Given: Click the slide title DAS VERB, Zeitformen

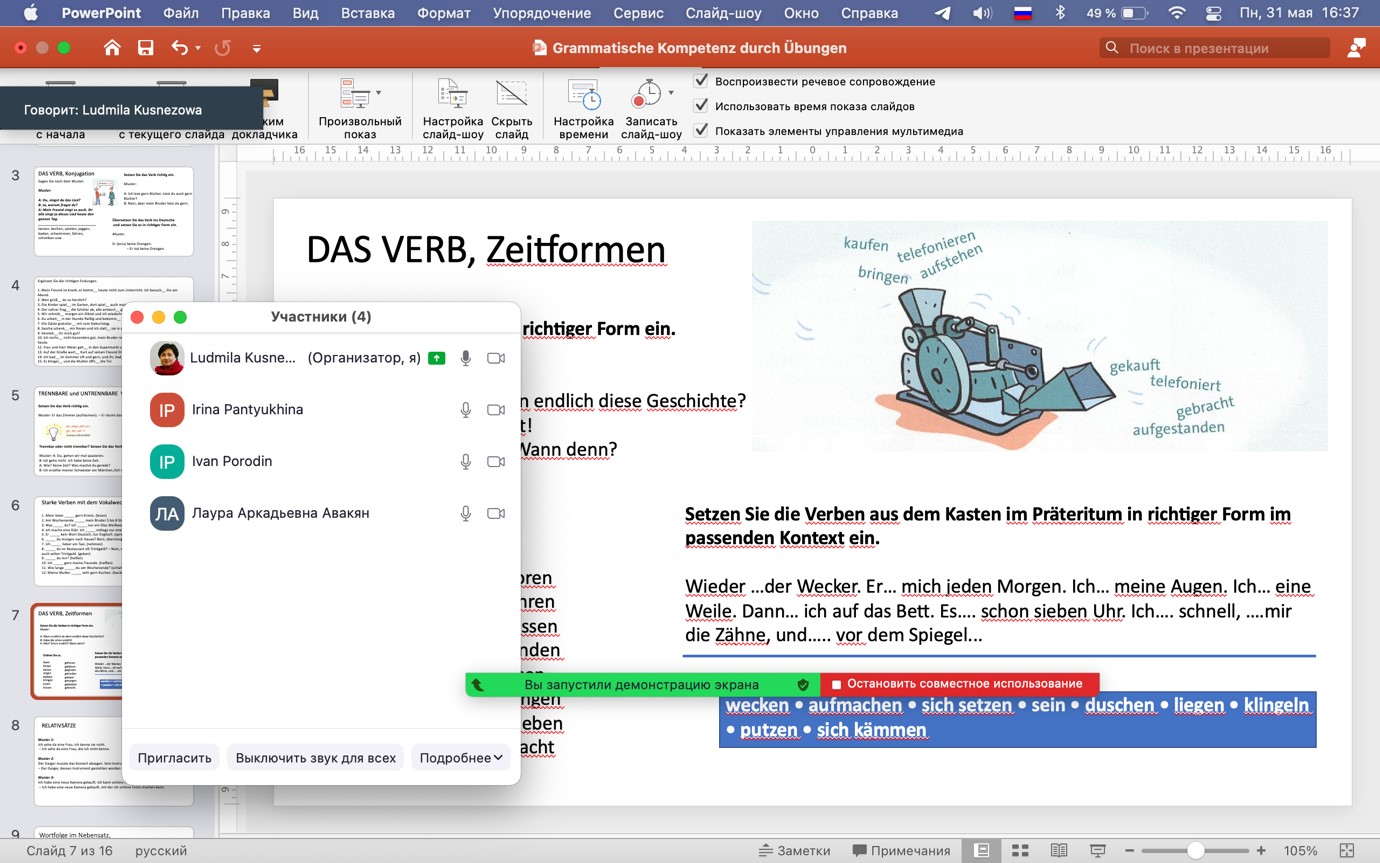Looking at the screenshot, I should click(486, 250).
